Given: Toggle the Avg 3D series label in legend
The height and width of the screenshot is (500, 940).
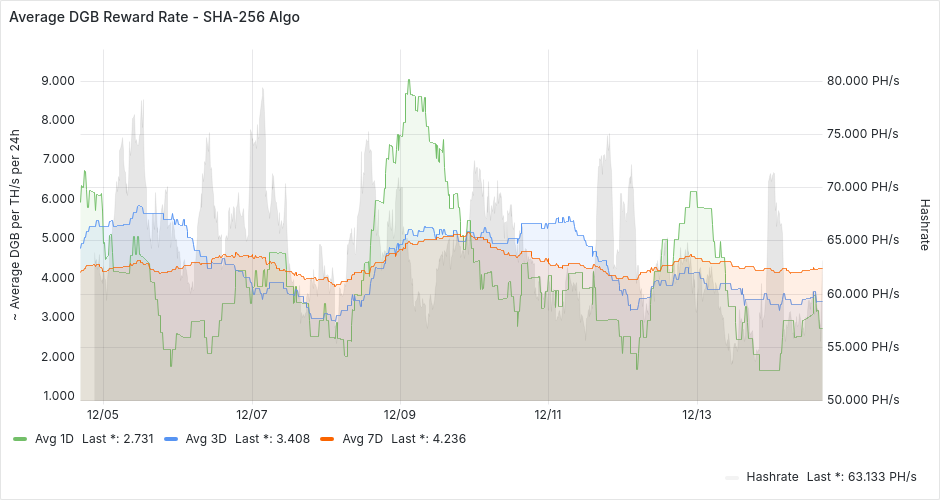Looking at the screenshot, I should [206, 439].
